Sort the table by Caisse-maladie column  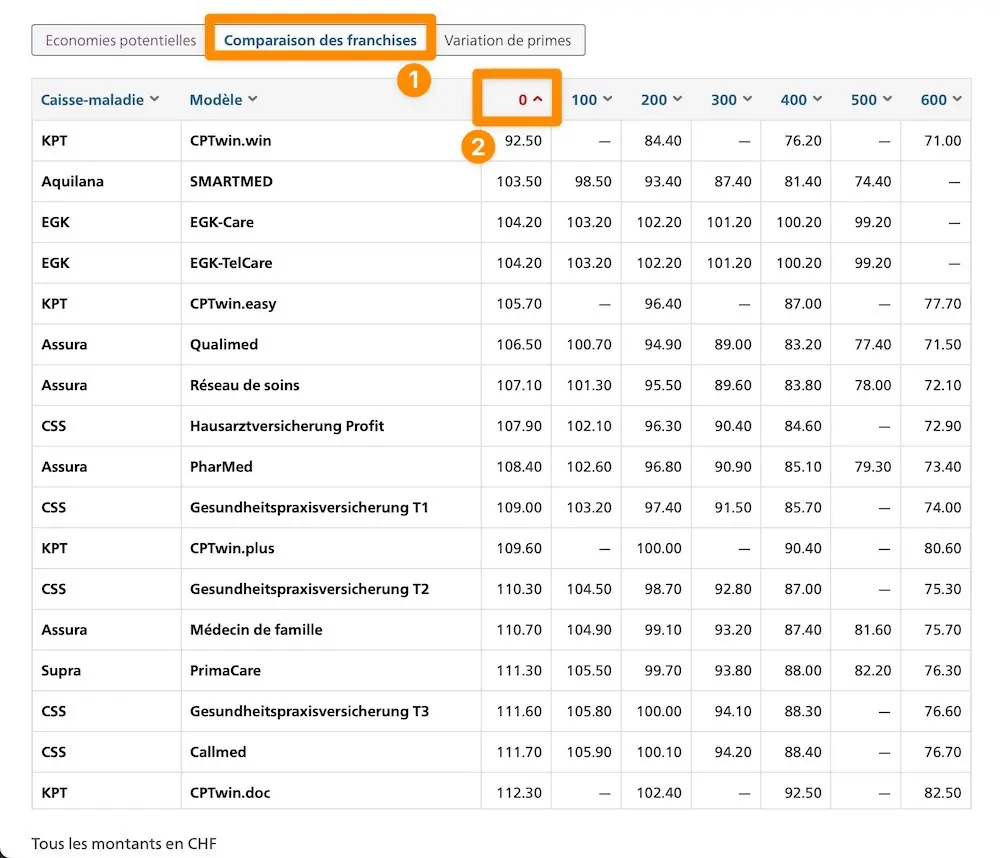100,100
